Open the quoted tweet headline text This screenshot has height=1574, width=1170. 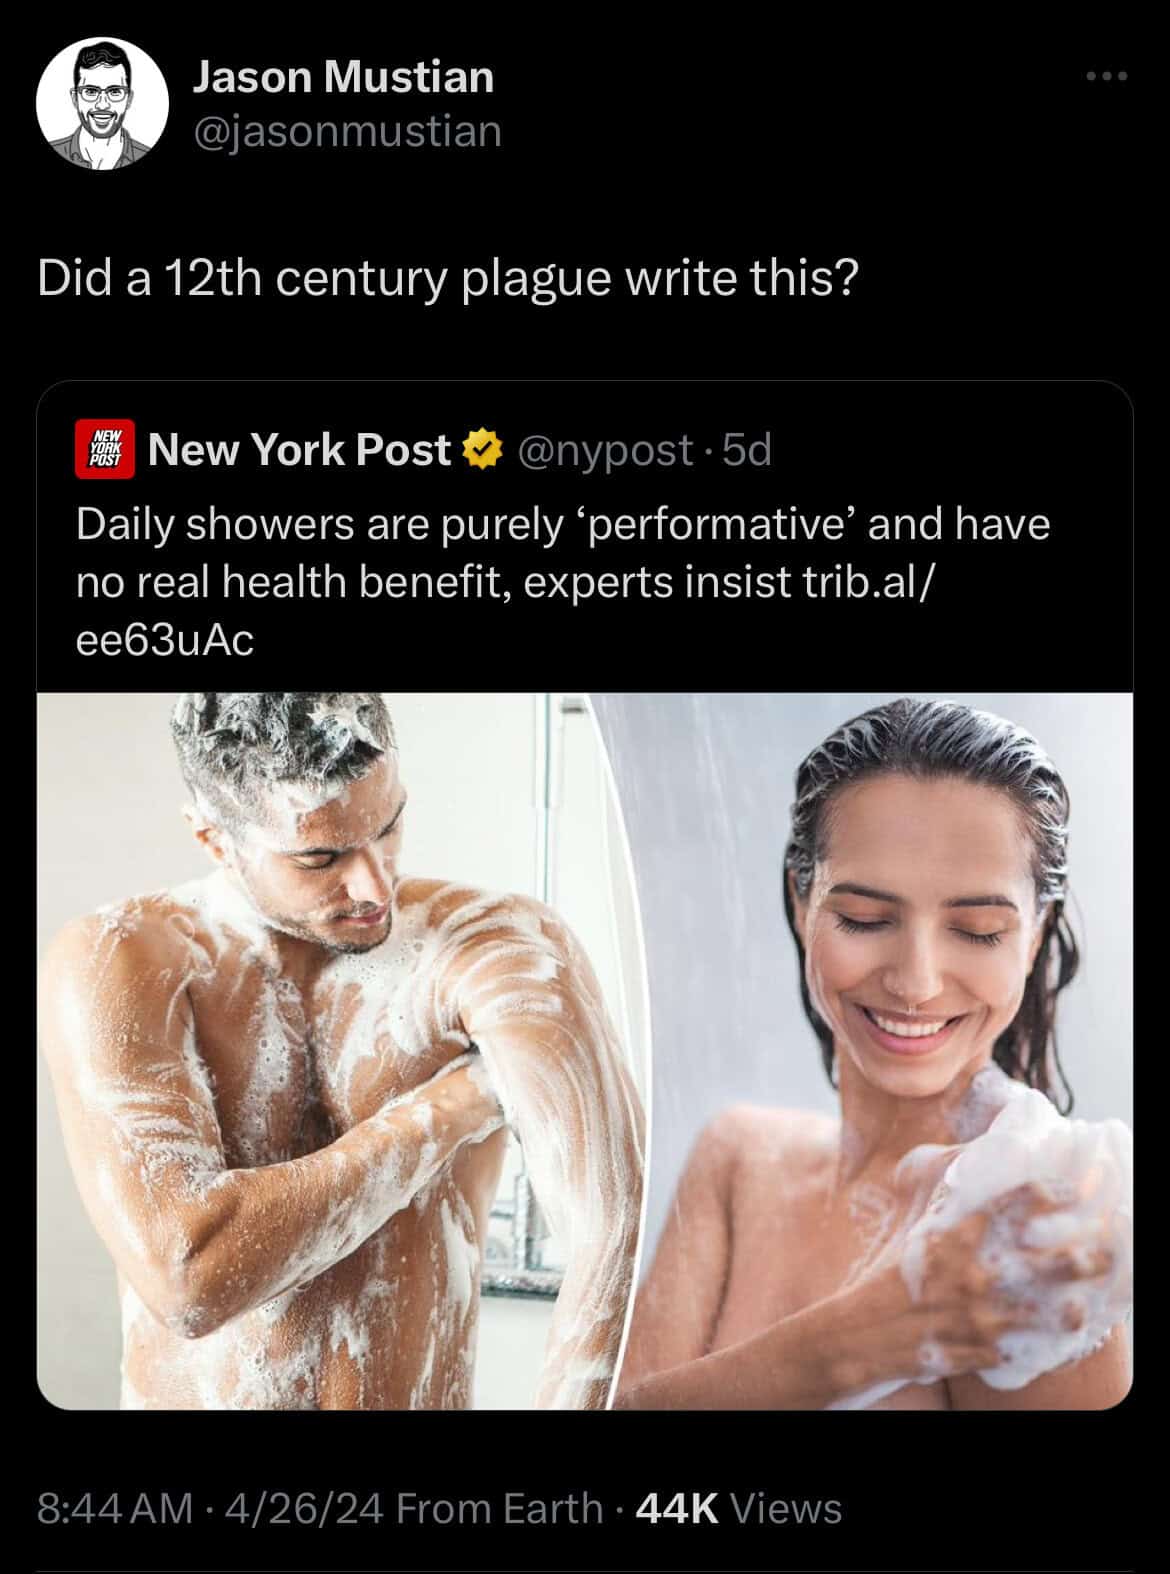563,582
